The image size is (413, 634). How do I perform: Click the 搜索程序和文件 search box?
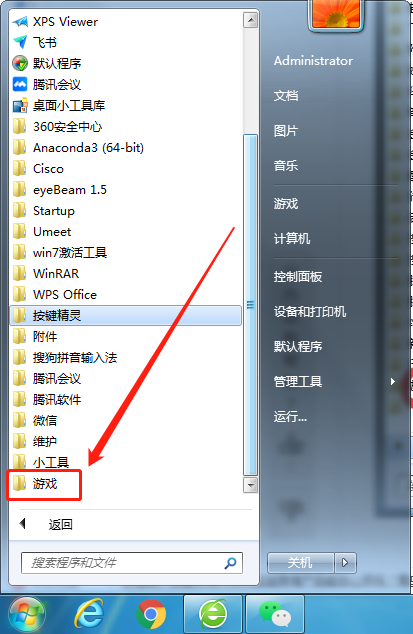click(132, 563)
